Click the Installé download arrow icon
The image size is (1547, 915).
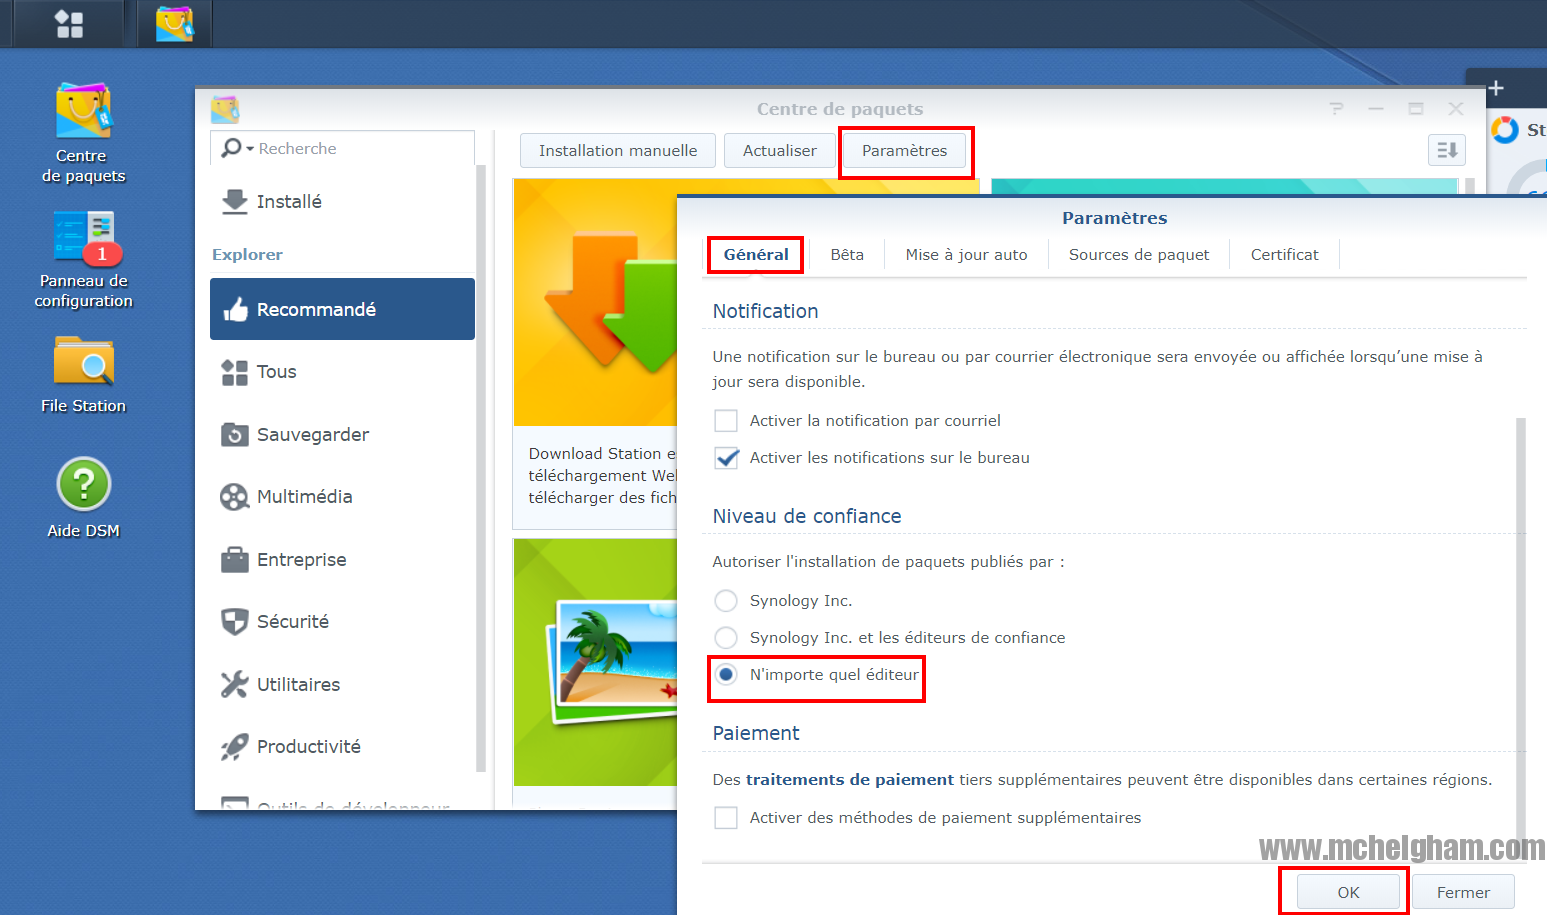(234, 201)
